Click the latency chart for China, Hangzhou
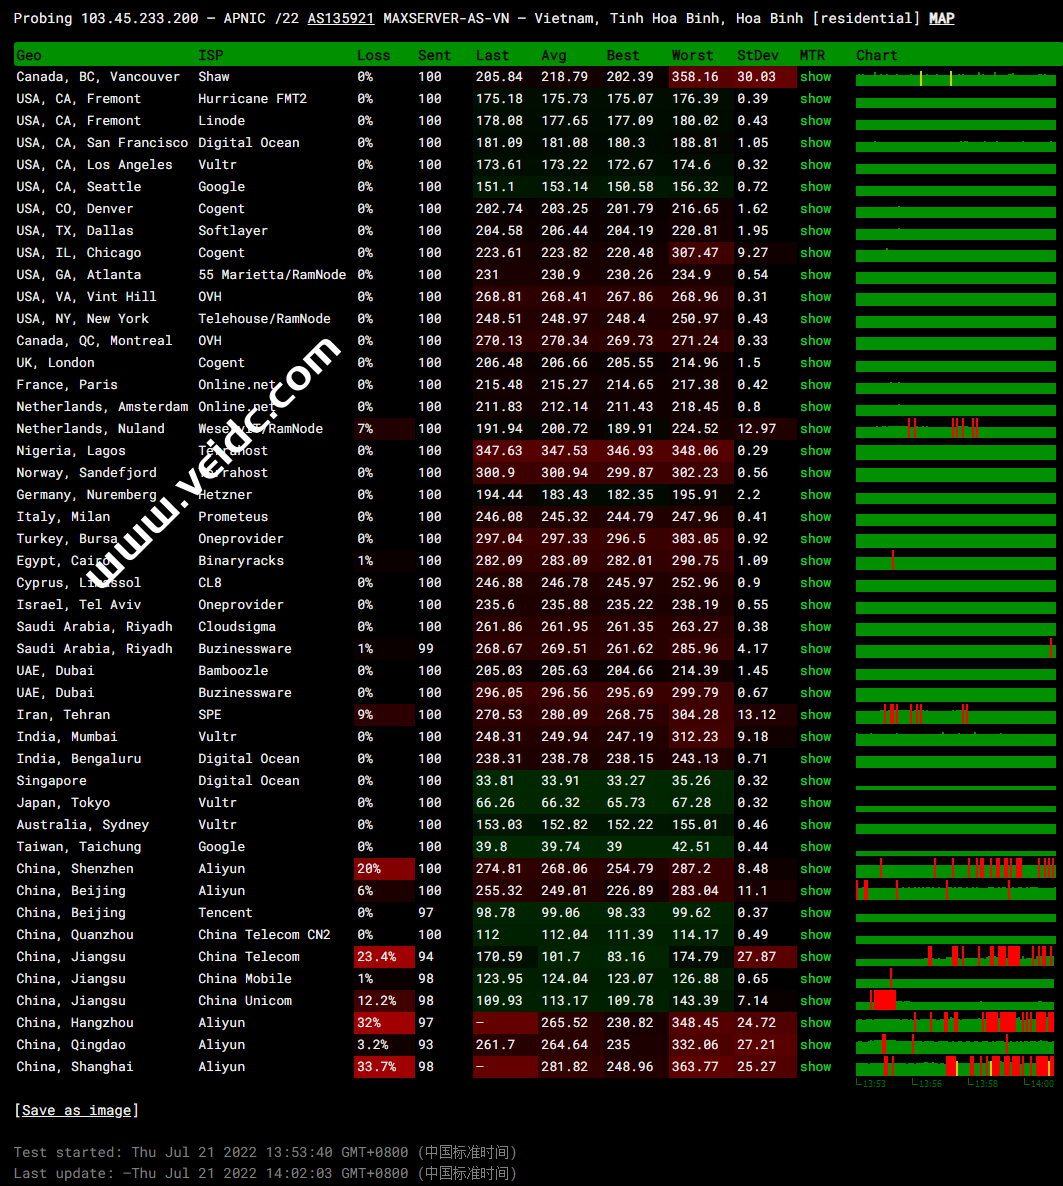Image resolution: width=1063 pixels, height=1186 pixels. click(956, 1022)
